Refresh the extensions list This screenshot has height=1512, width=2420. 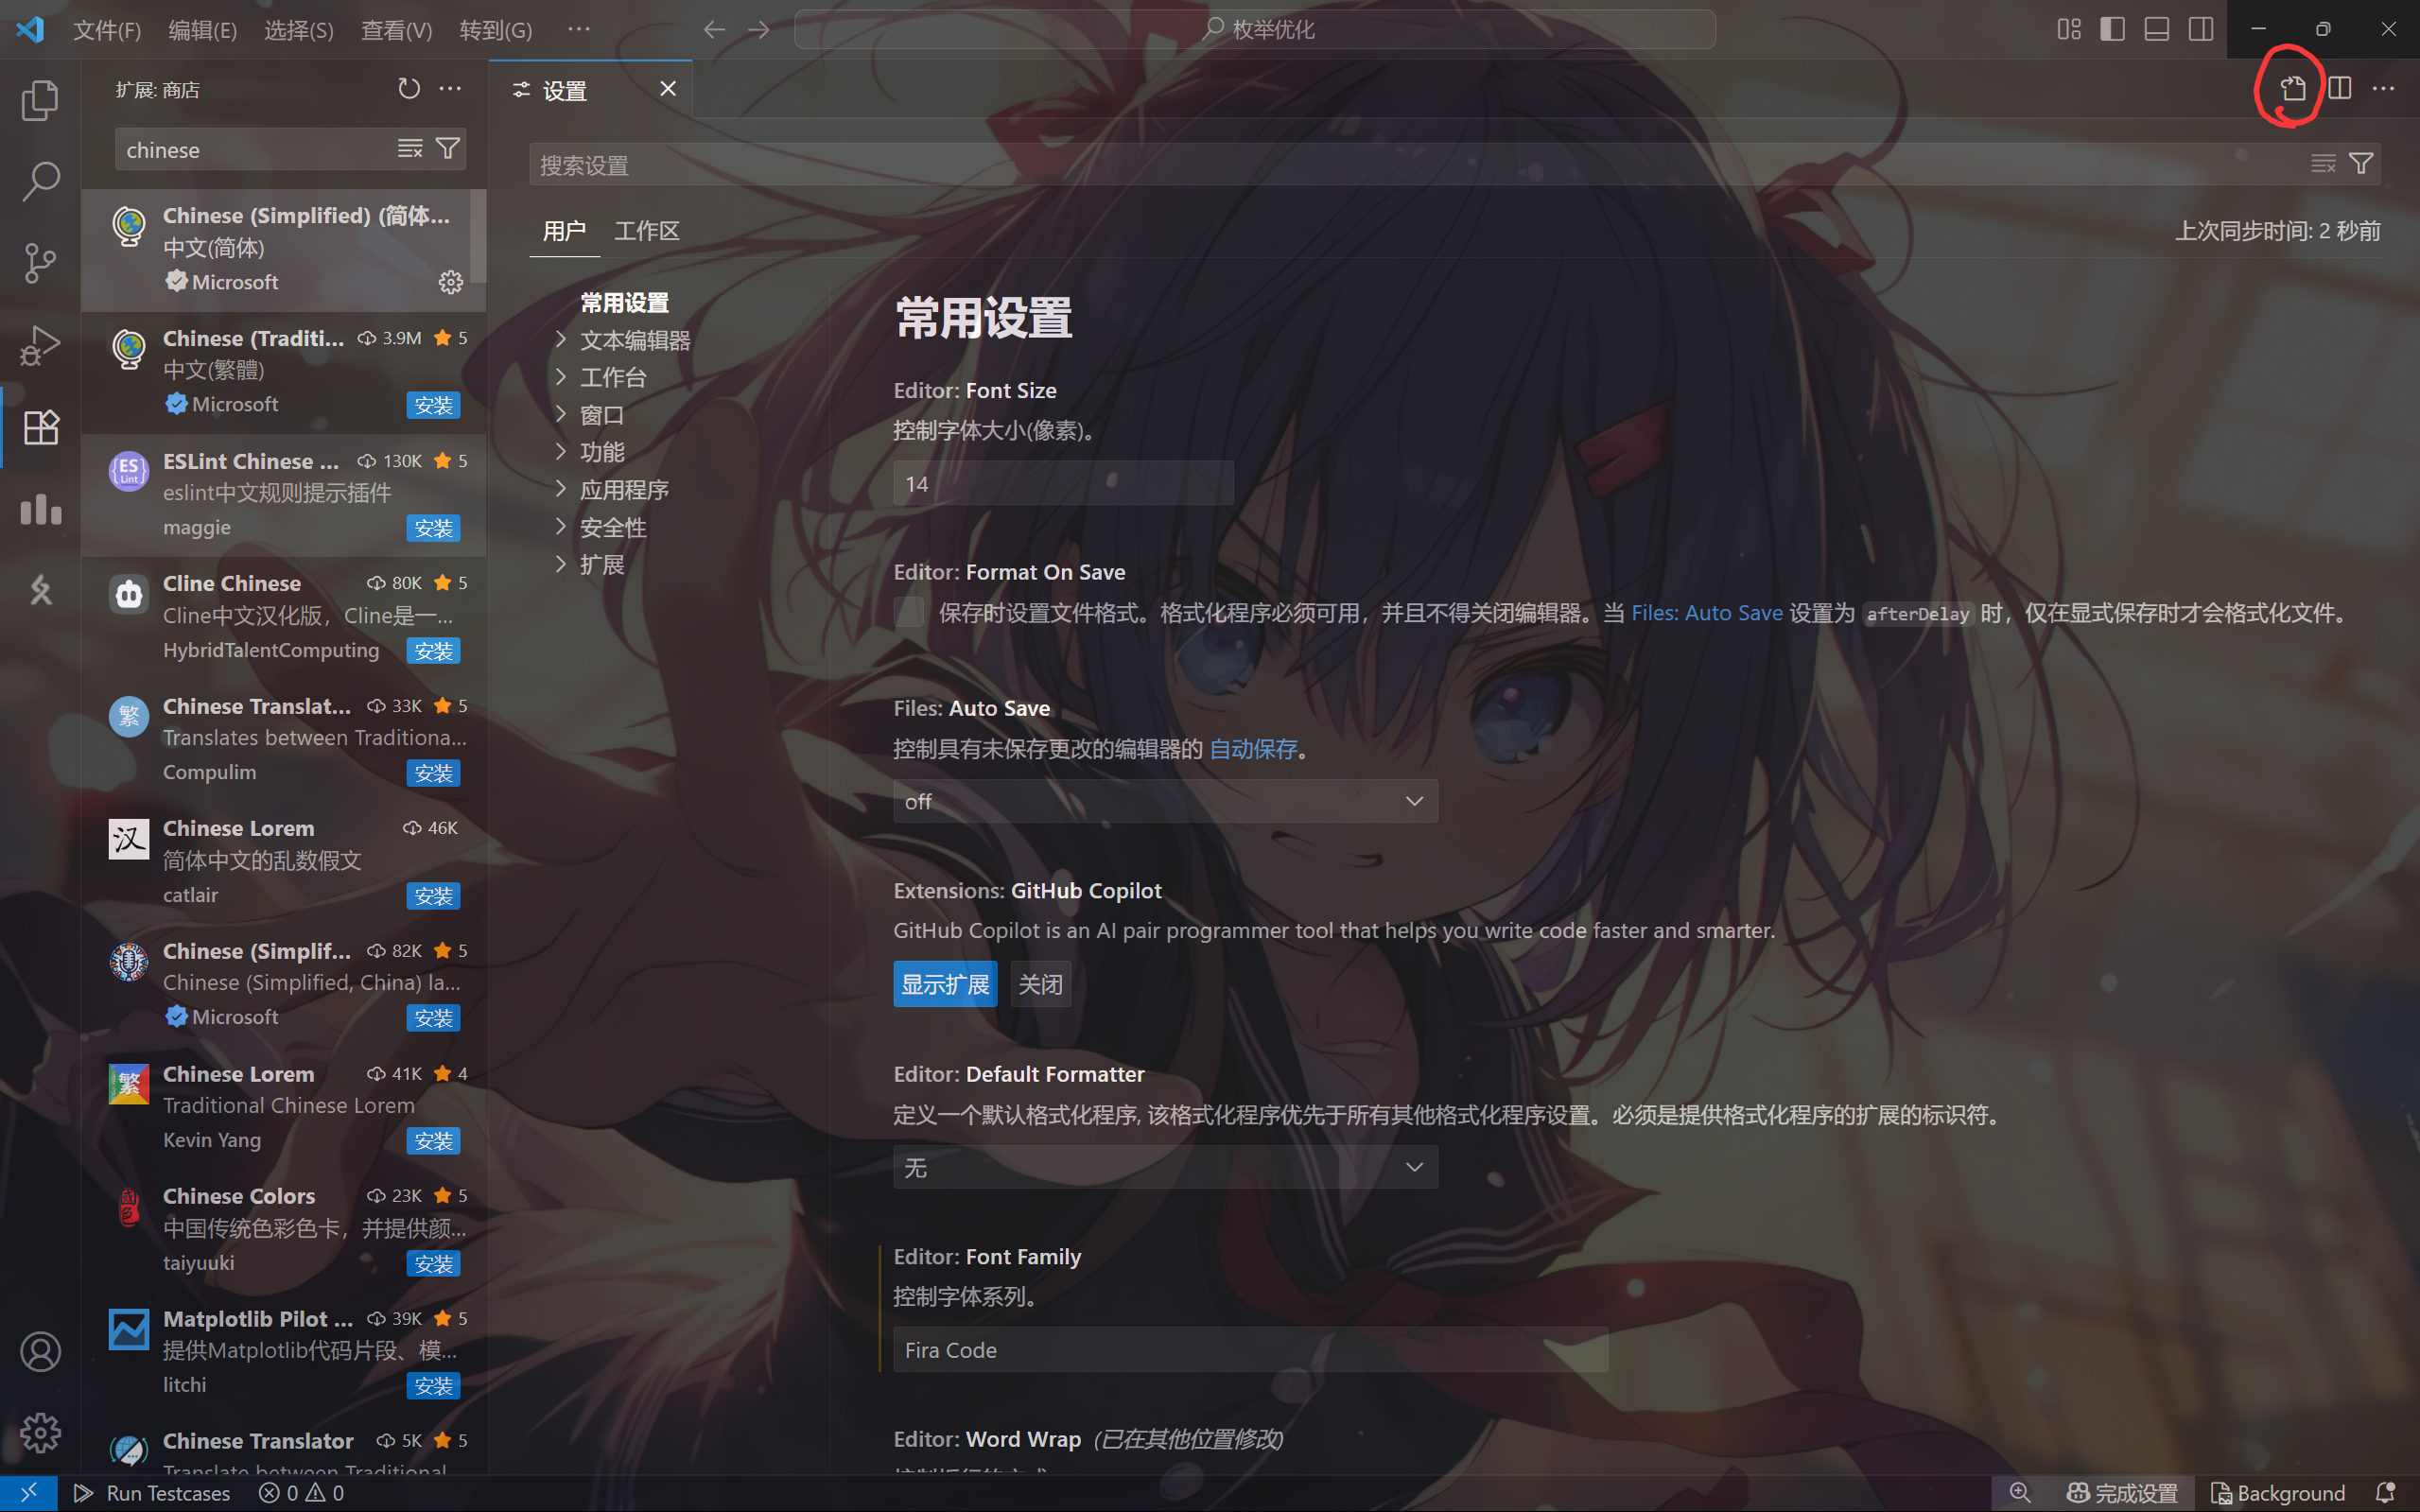[408, 89]
